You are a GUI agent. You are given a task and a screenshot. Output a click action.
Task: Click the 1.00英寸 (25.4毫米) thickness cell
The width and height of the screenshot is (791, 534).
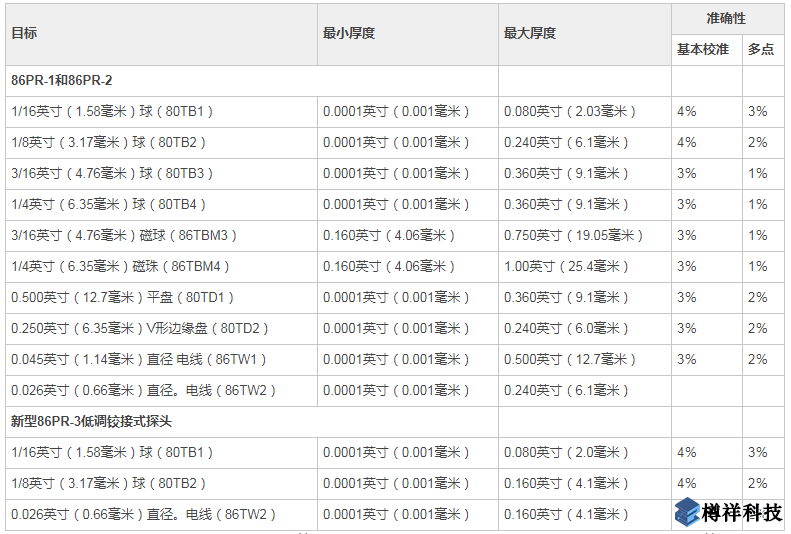click(x=566, y=266)
